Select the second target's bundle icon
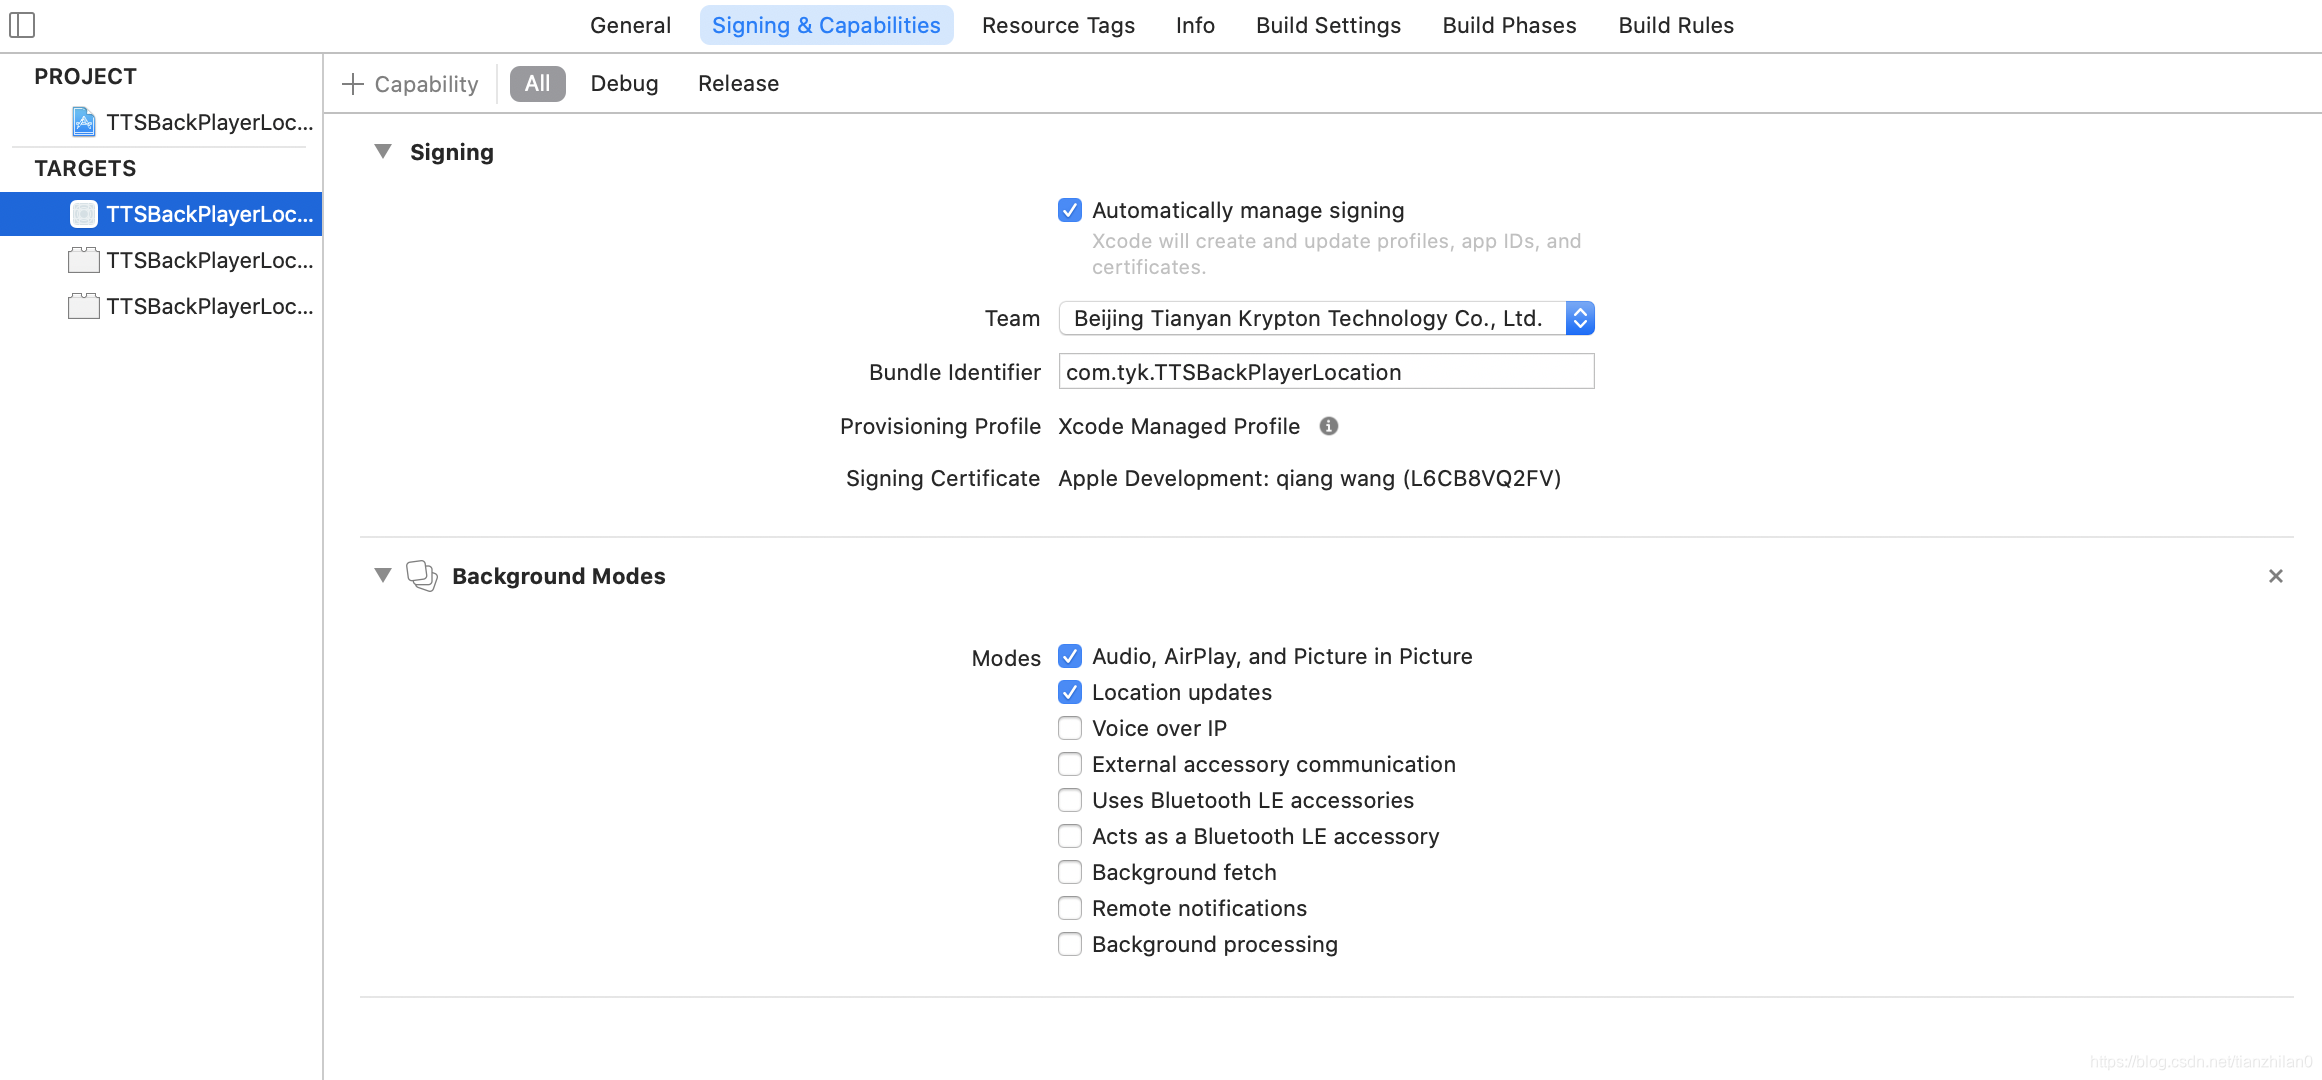This screenshot has height=1080, width=2322. (84, 260)
